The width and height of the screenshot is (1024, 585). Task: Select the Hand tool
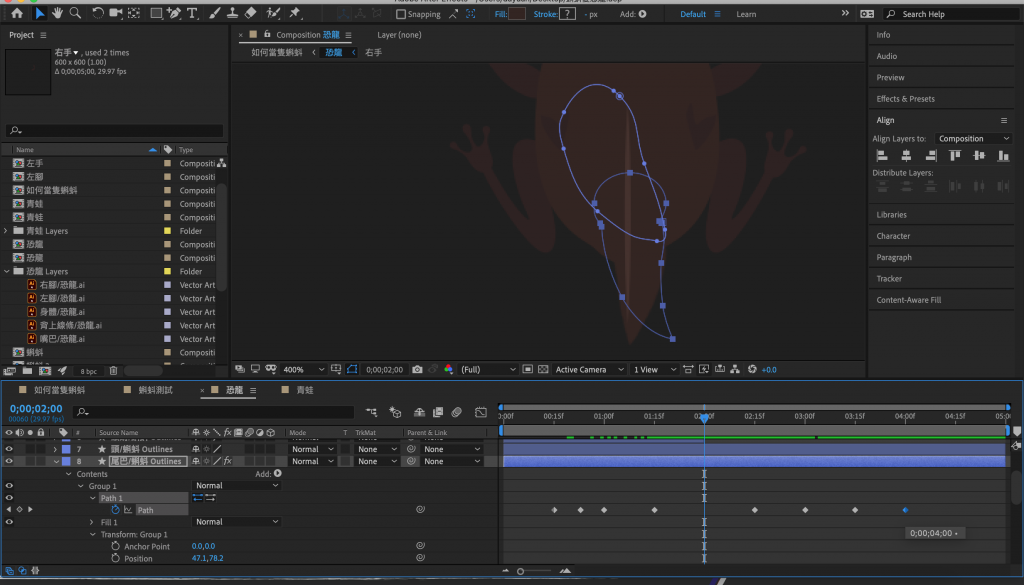[57, 13]
